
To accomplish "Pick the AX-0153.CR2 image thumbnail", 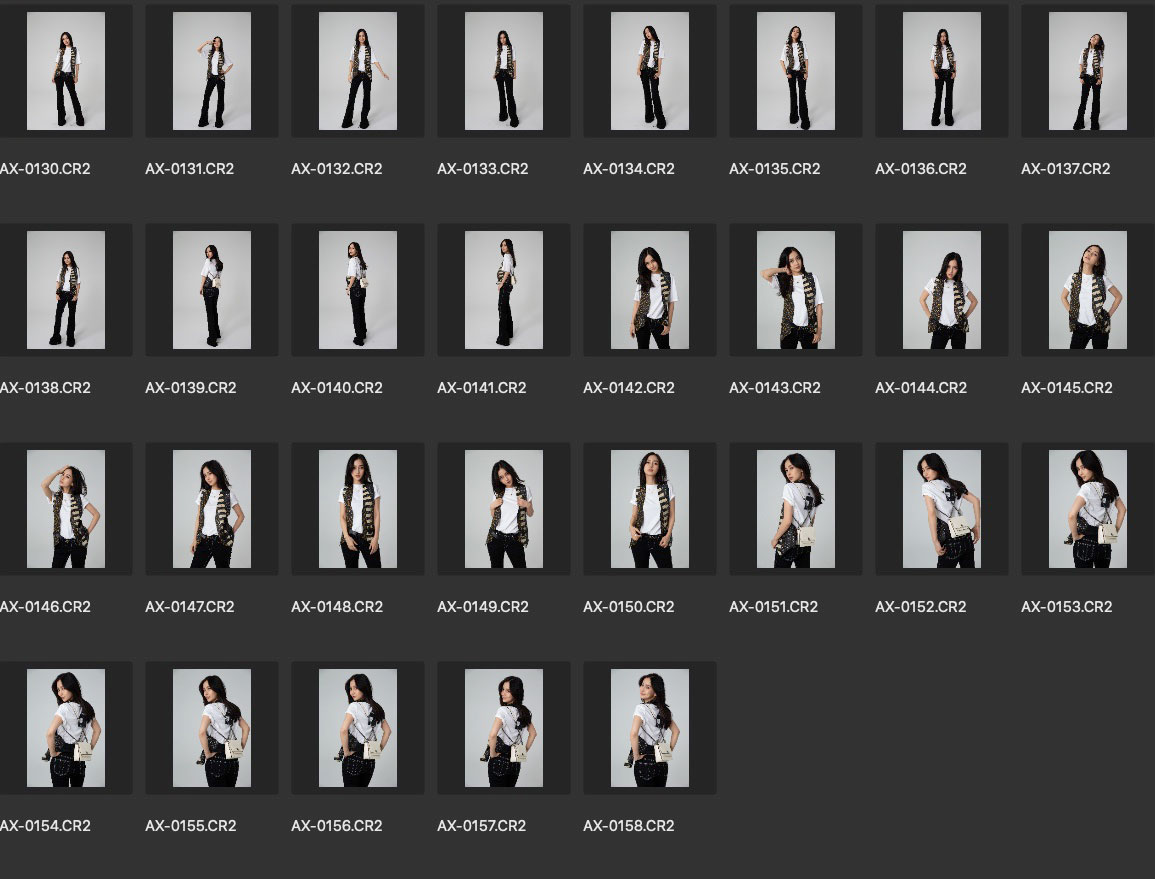I will point(1088,509).
